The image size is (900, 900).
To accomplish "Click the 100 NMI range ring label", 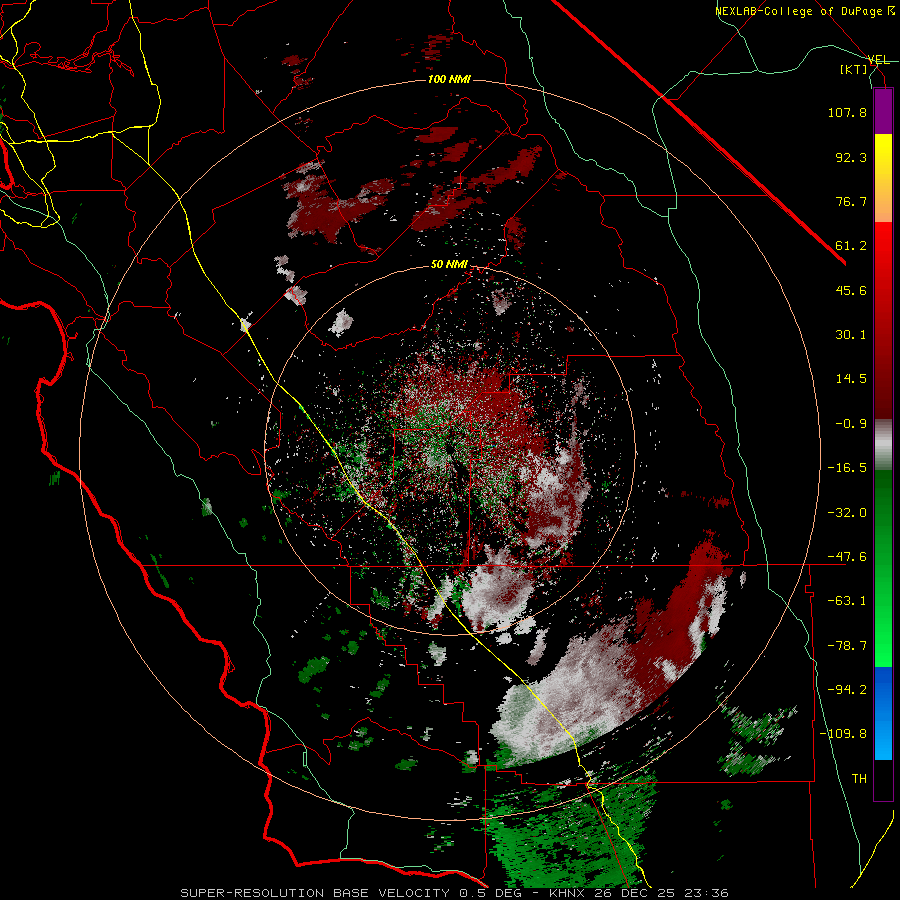I will (x=449, y=79).
